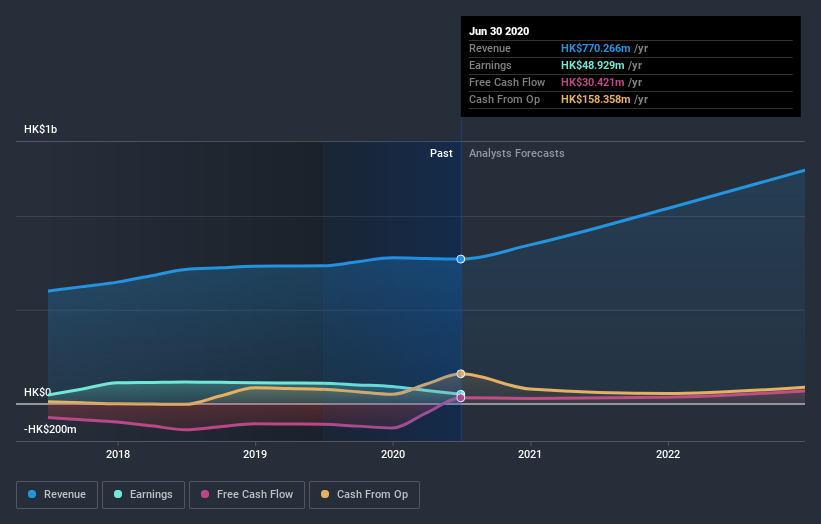Click the Analysts Forecasts label

pyautogui.click(x=517, y=153)
